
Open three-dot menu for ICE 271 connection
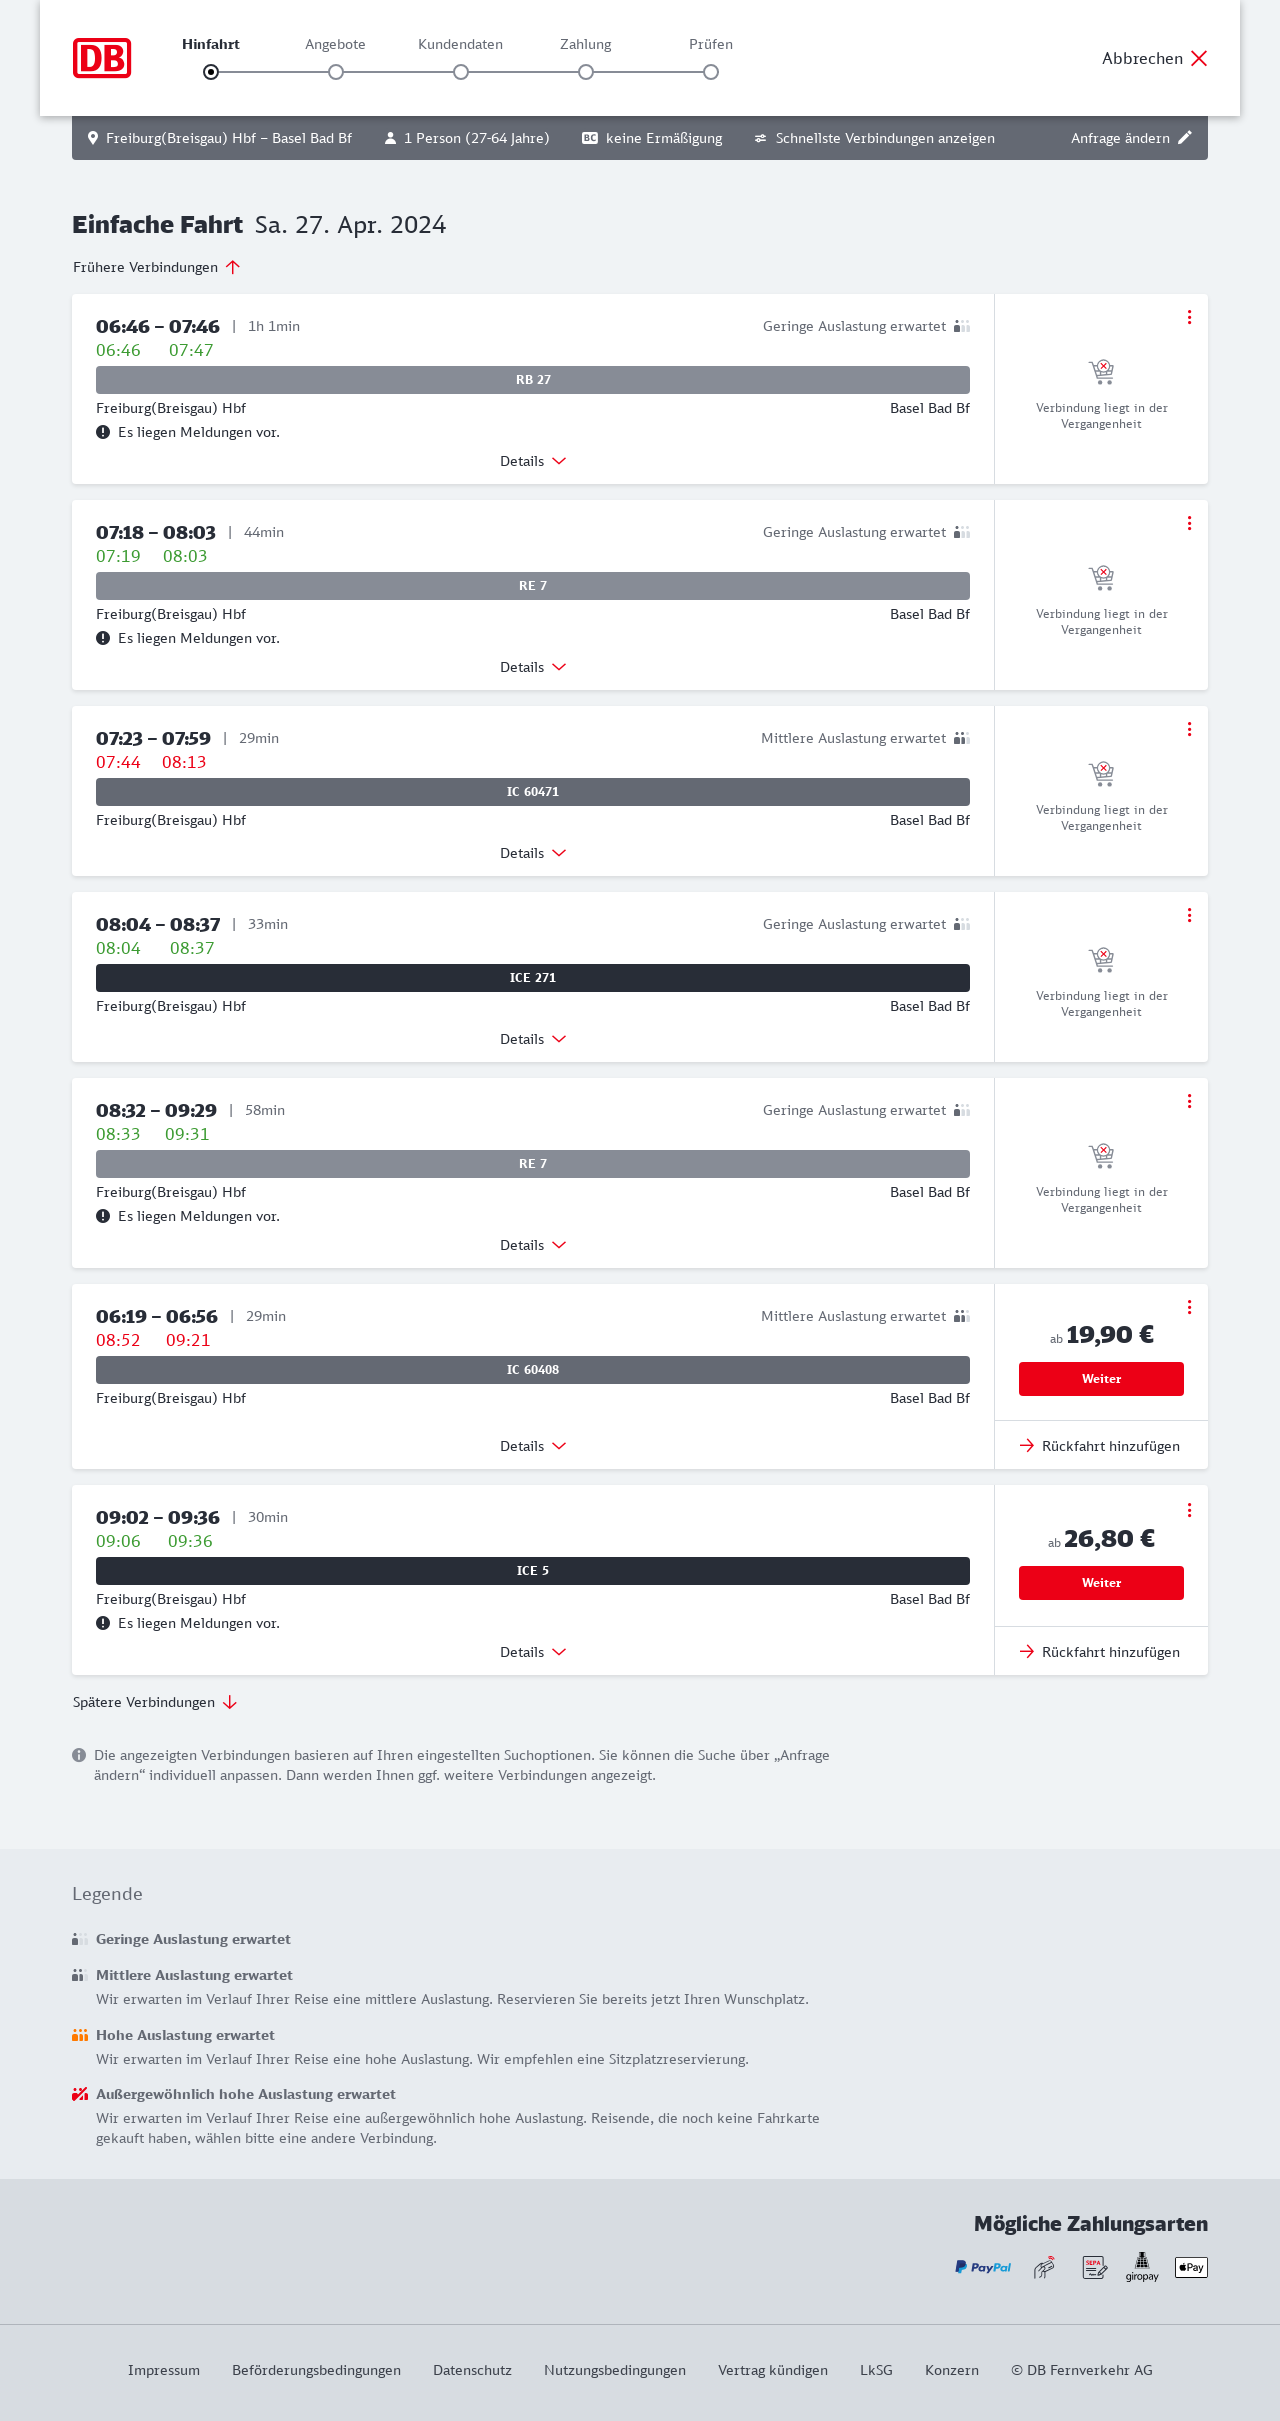(1189, 915)
